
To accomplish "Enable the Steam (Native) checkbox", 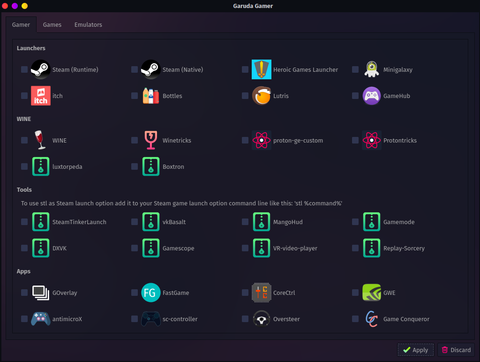I will (135, 69).
